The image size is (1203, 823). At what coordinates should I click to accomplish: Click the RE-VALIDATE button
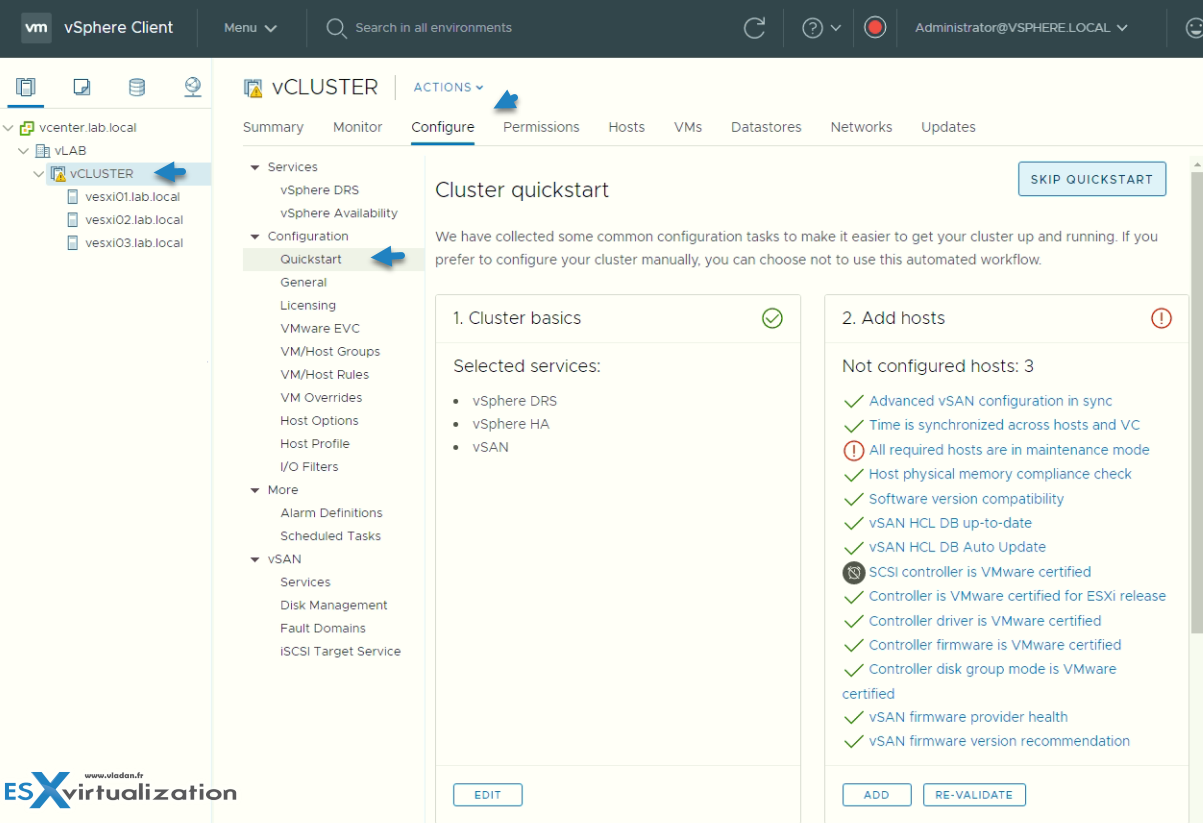point(974,795)
